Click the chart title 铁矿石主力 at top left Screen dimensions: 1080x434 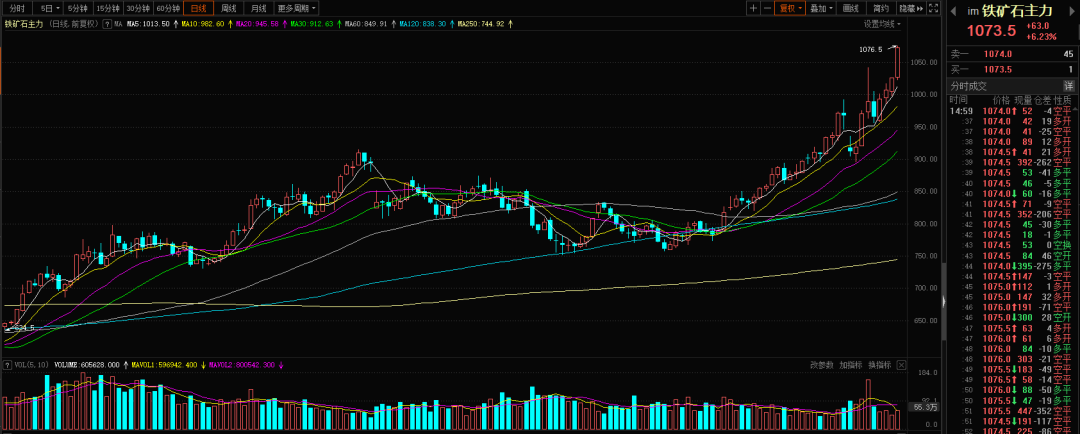pyautogui.click(x=24, y=24)
